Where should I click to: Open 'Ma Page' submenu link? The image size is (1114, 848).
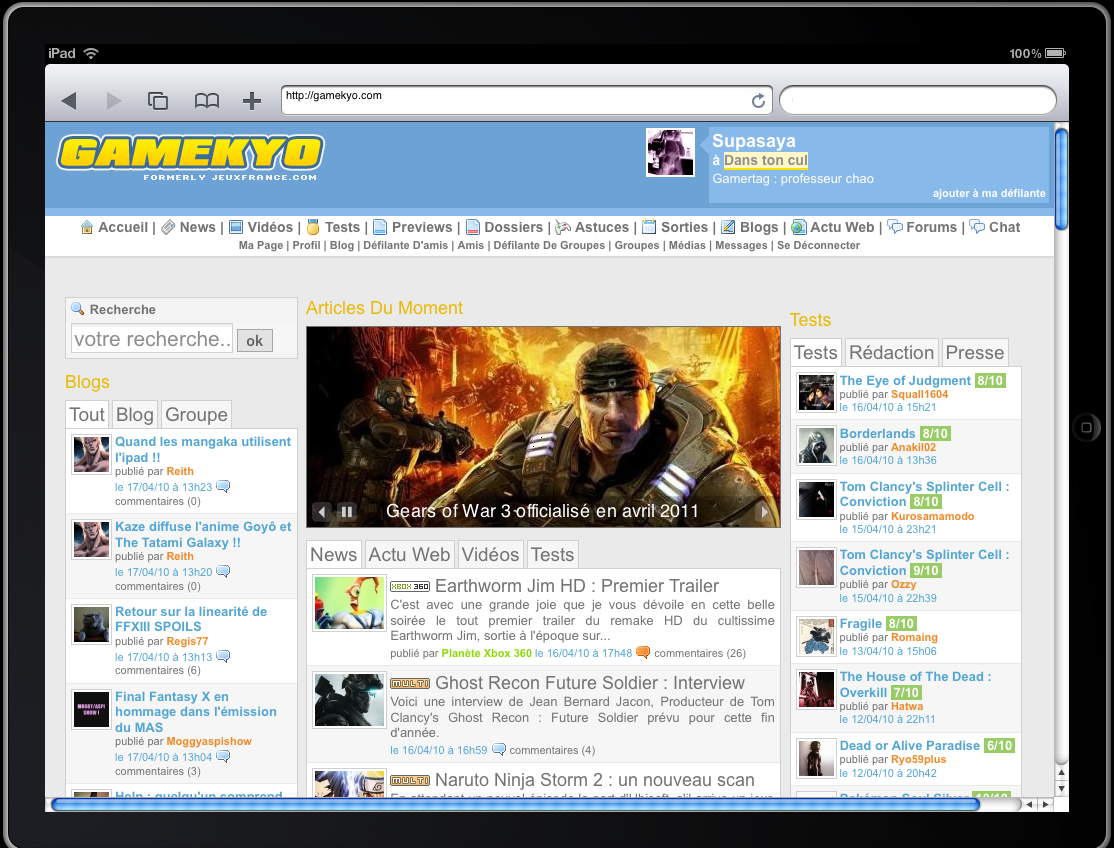coord(261,245)
